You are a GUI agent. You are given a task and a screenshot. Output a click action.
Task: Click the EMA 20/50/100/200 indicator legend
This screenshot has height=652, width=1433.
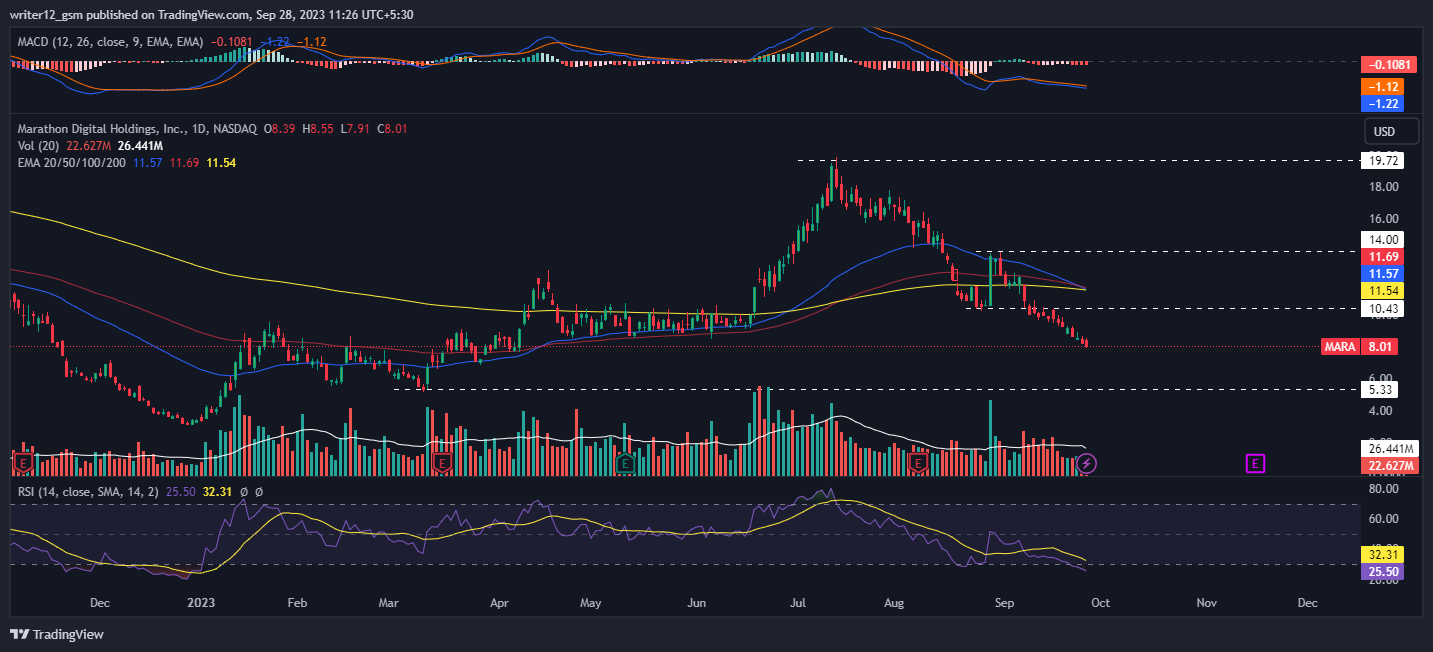pos(71,162)
